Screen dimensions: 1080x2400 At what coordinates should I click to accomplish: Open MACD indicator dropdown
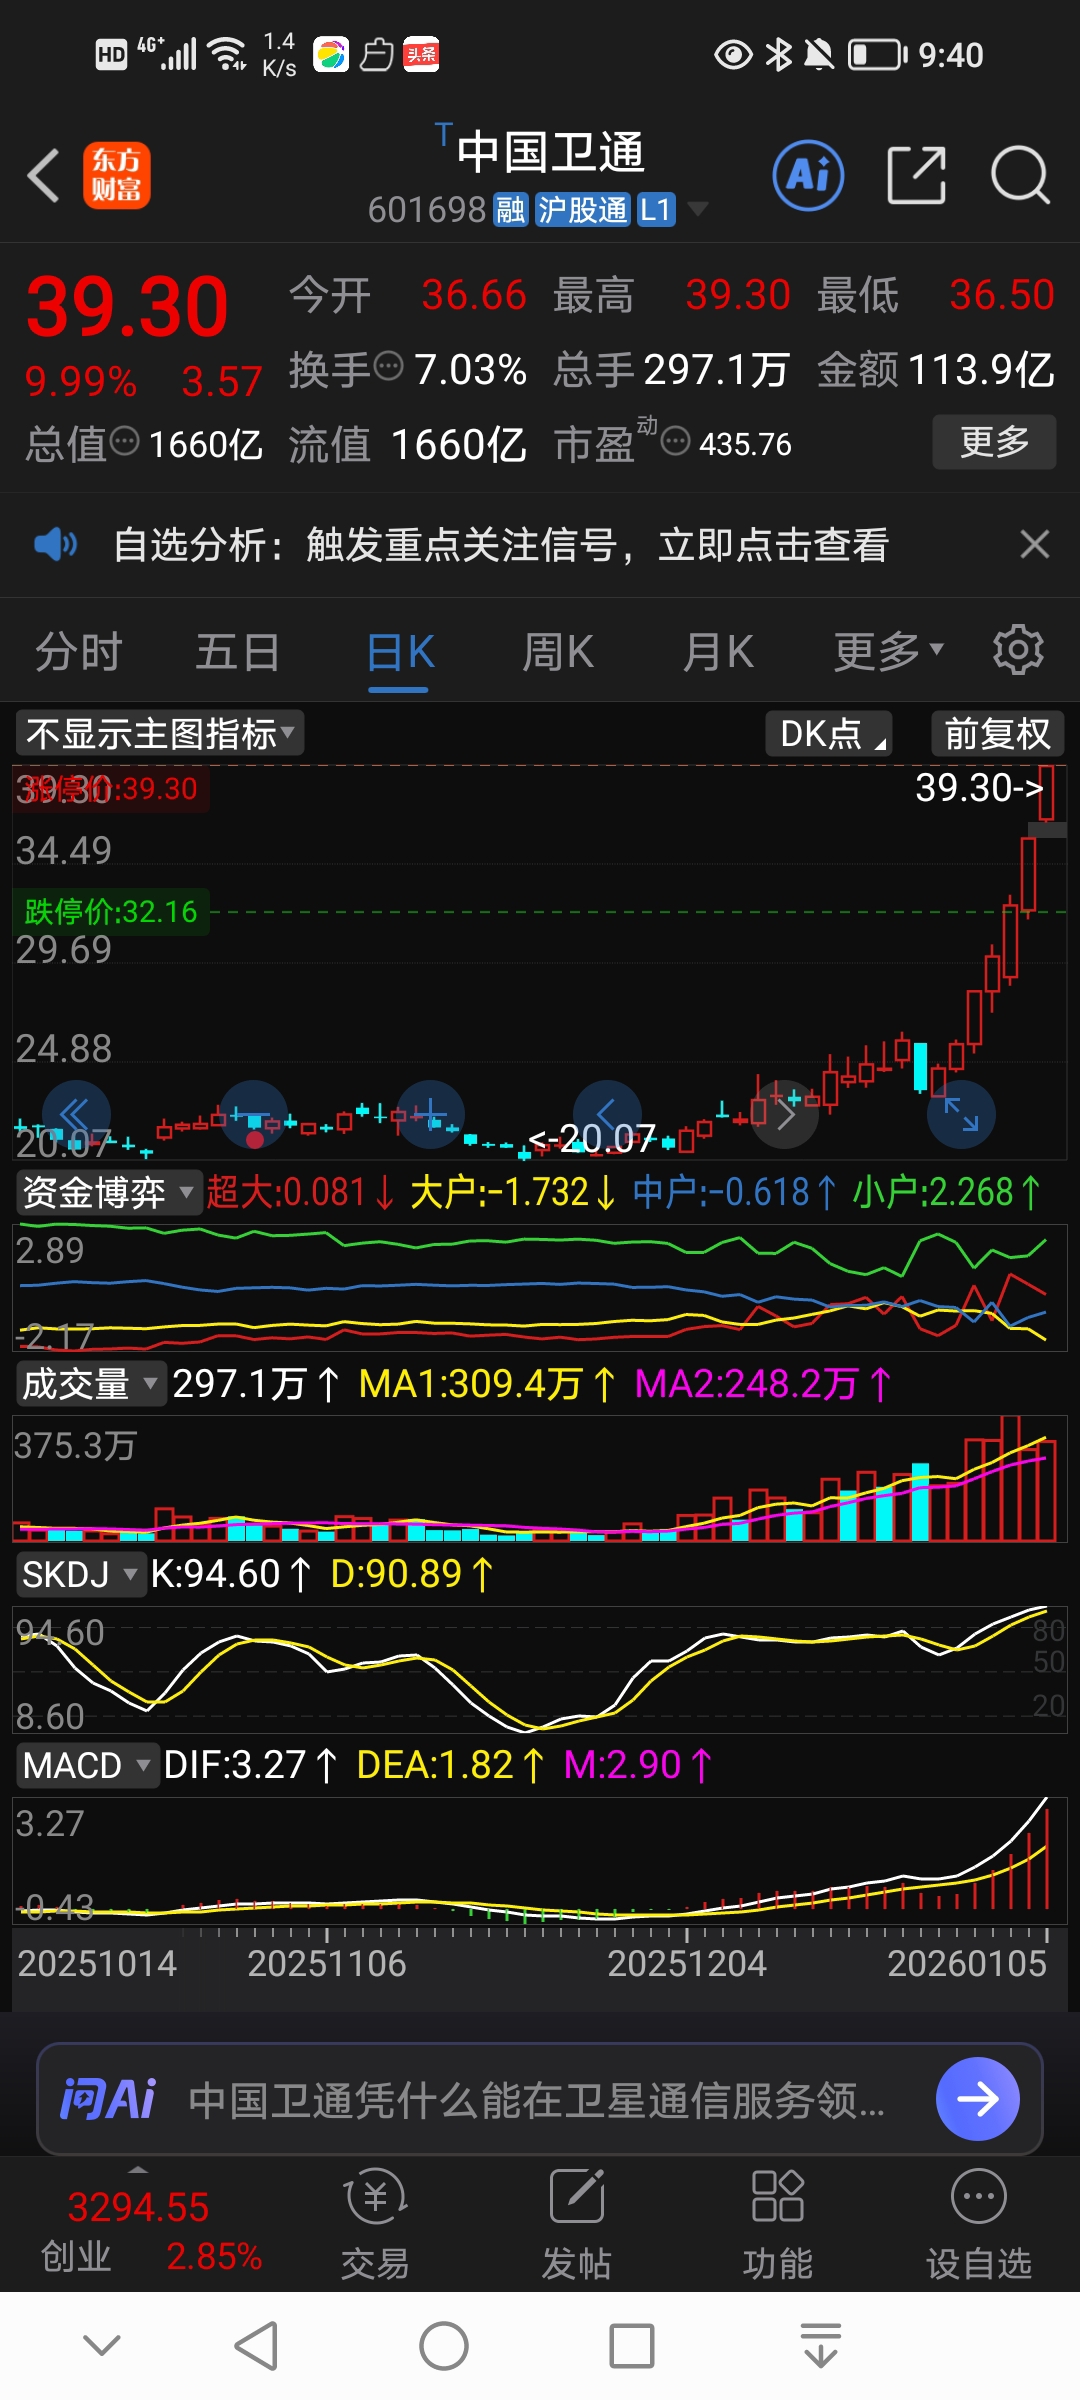point(87,1765)
